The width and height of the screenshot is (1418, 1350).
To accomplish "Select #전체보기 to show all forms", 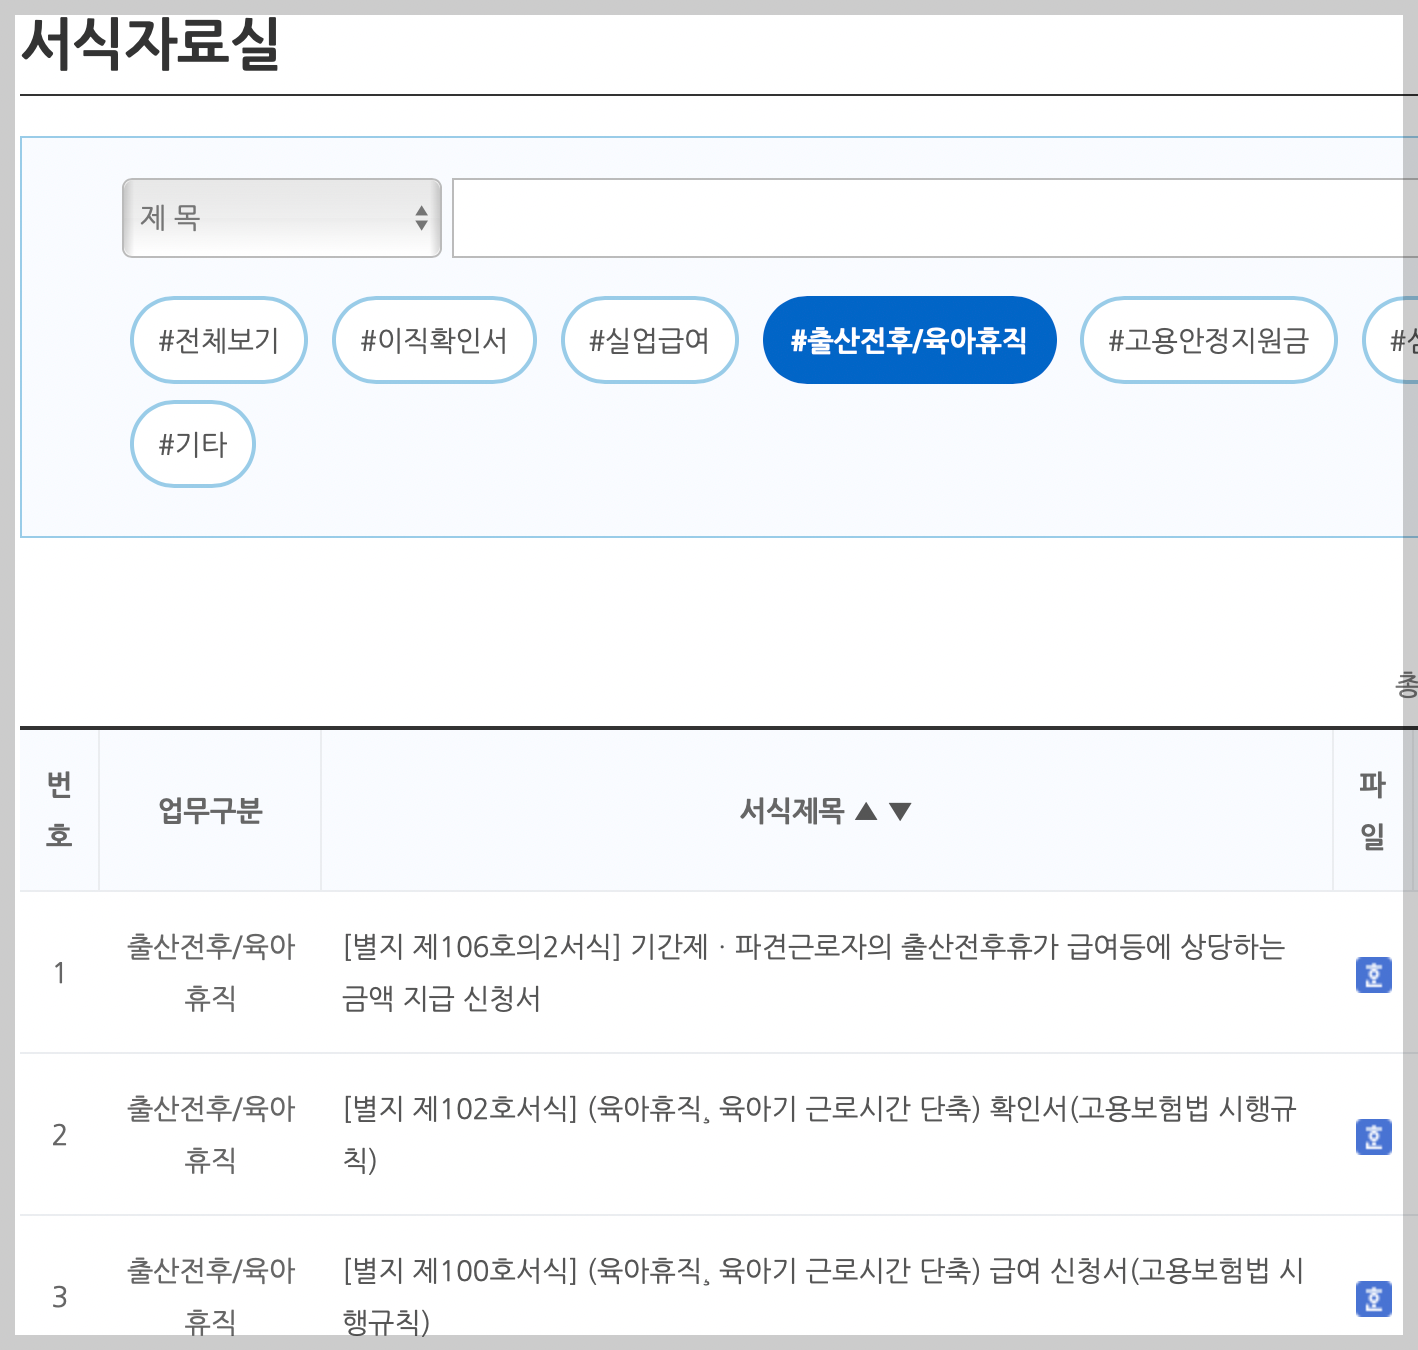I will (x=218, y=340).
